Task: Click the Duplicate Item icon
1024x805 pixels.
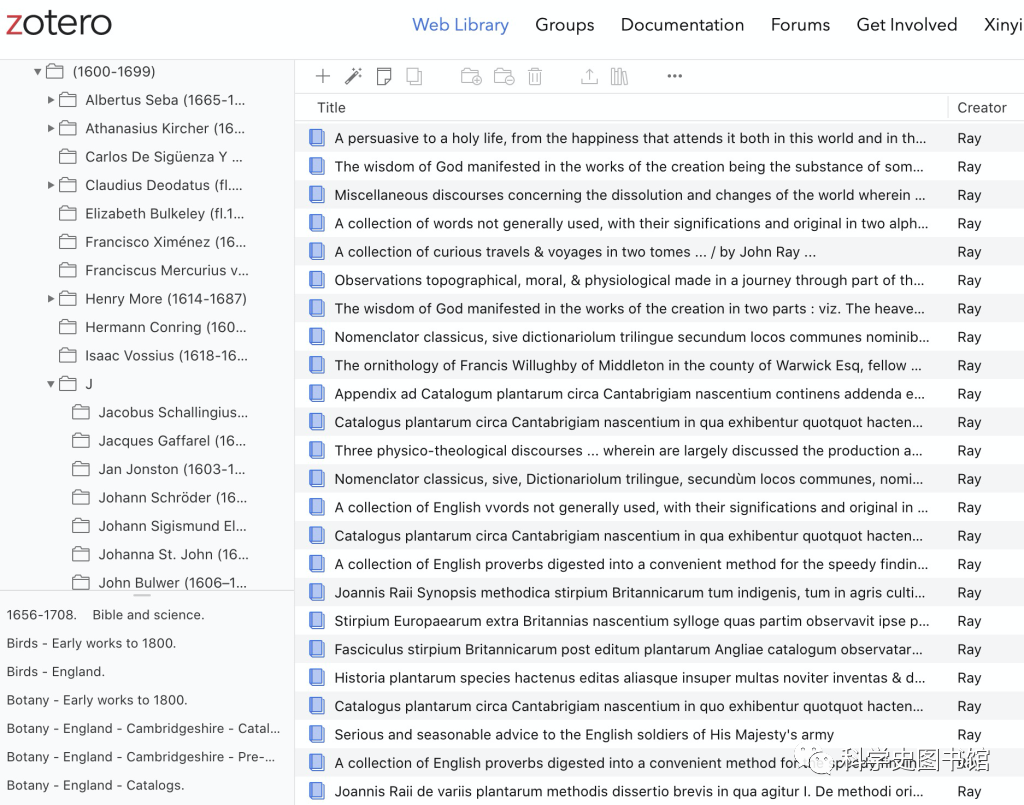Action: pyautogui.click(x=414, y=76)
